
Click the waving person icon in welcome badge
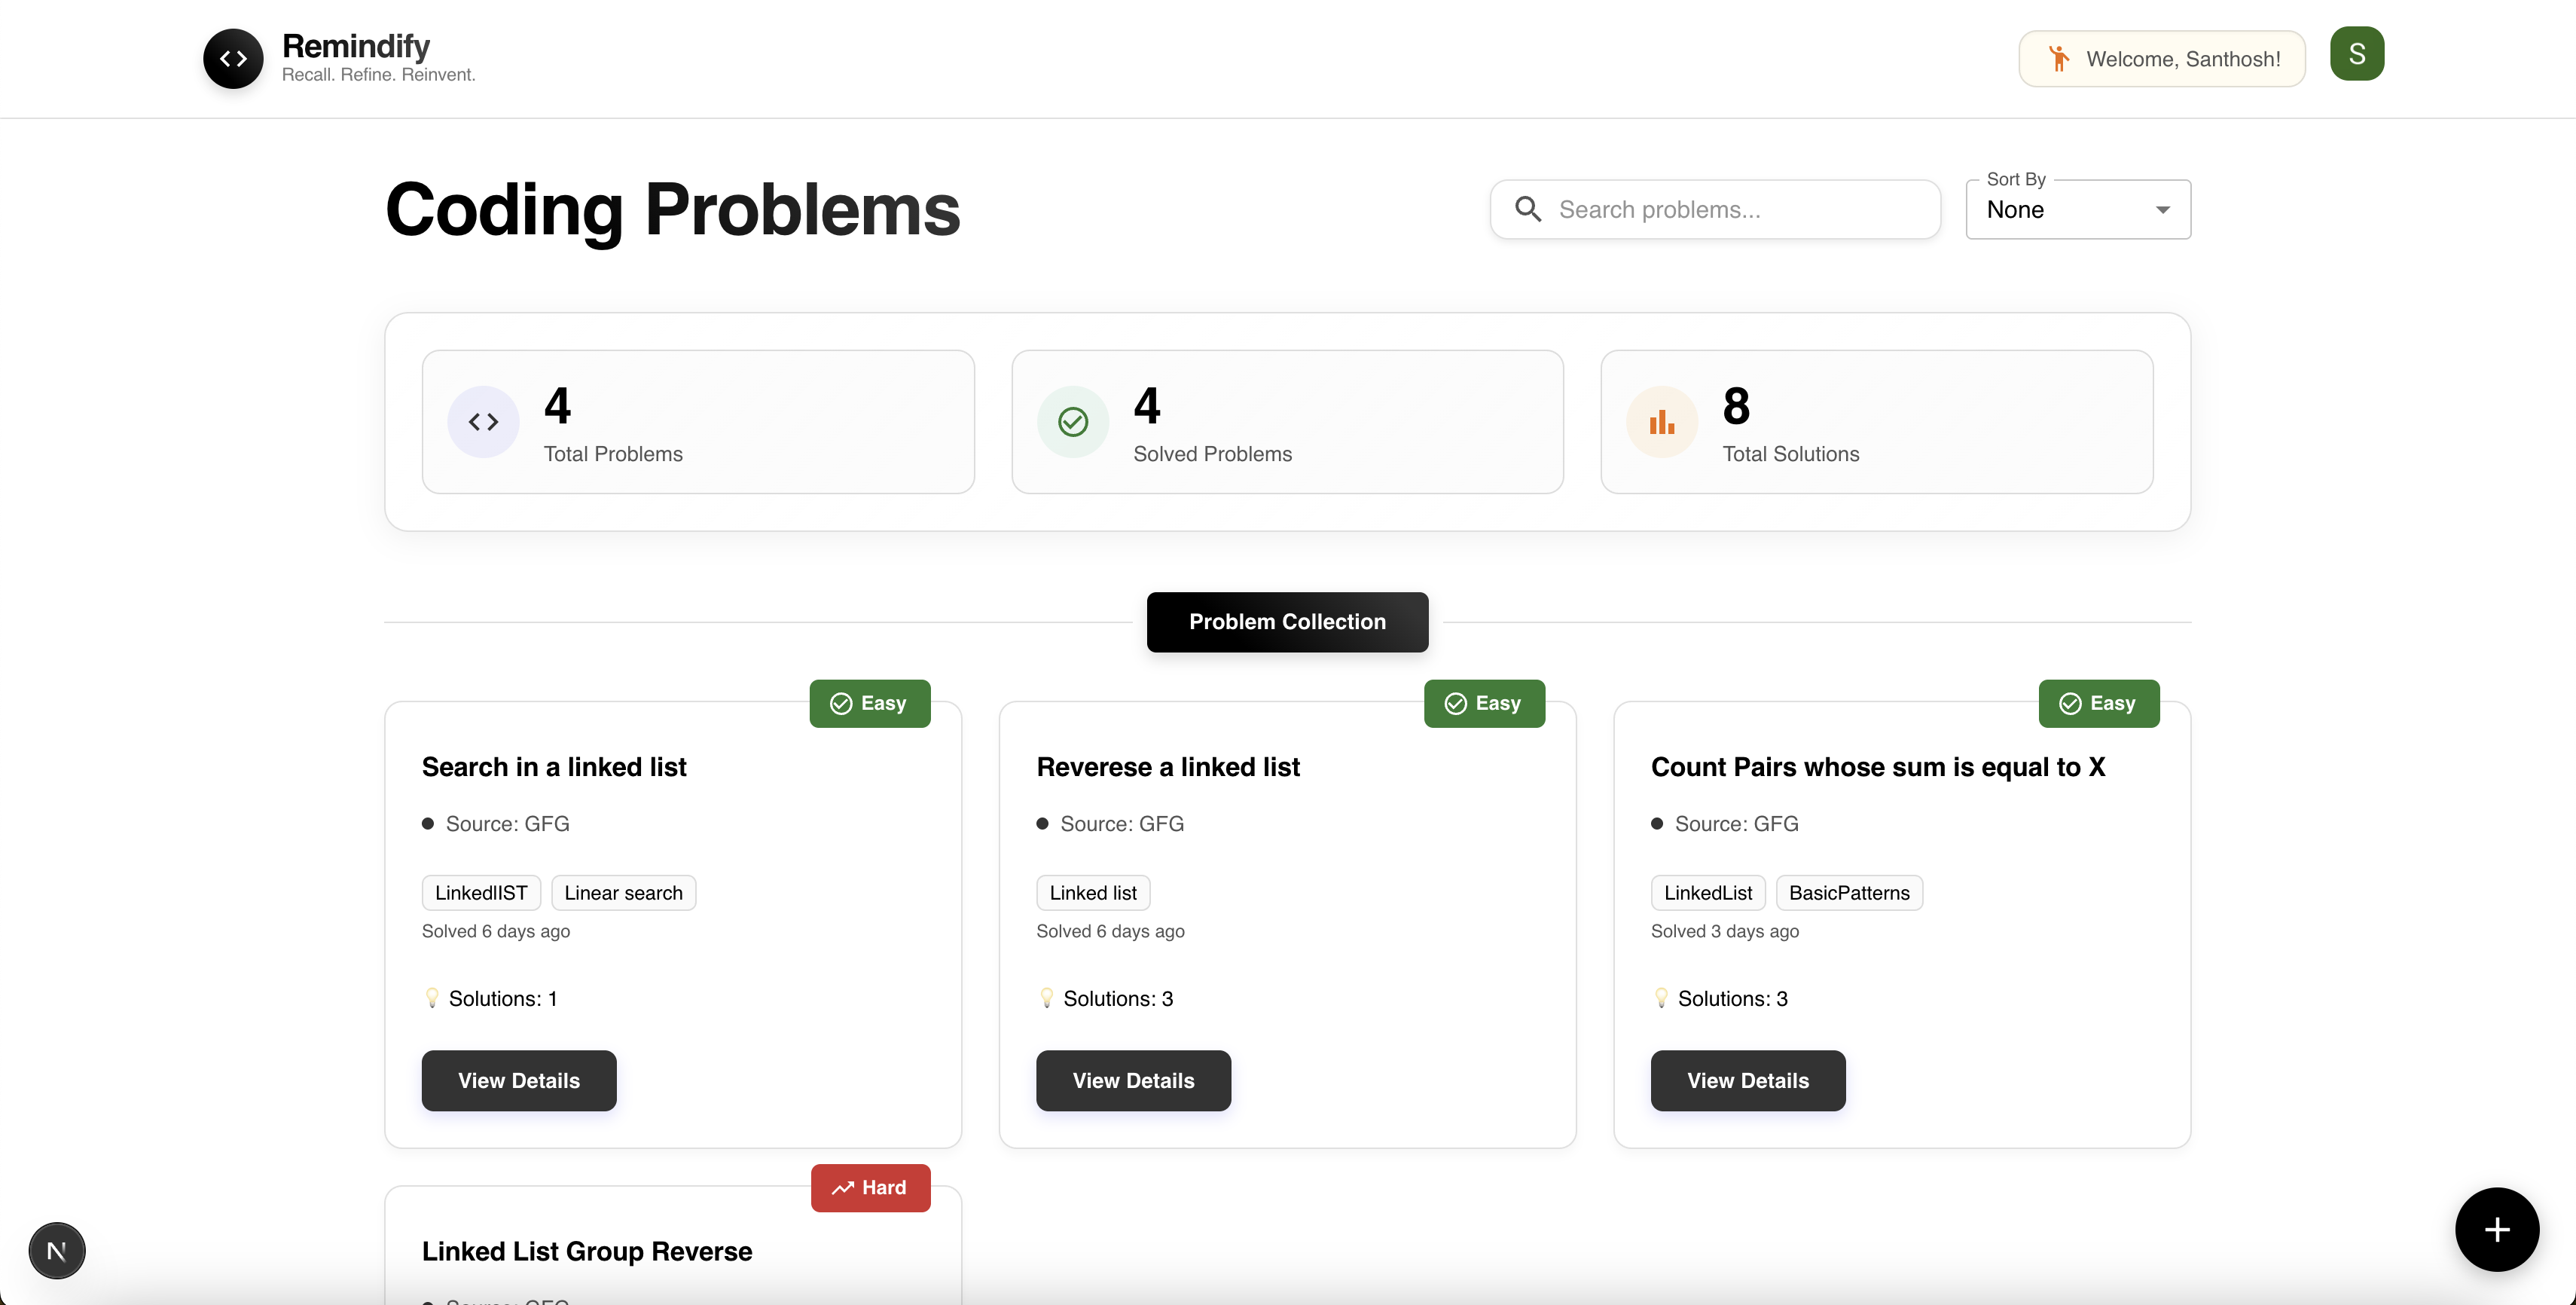point(2058,59)
